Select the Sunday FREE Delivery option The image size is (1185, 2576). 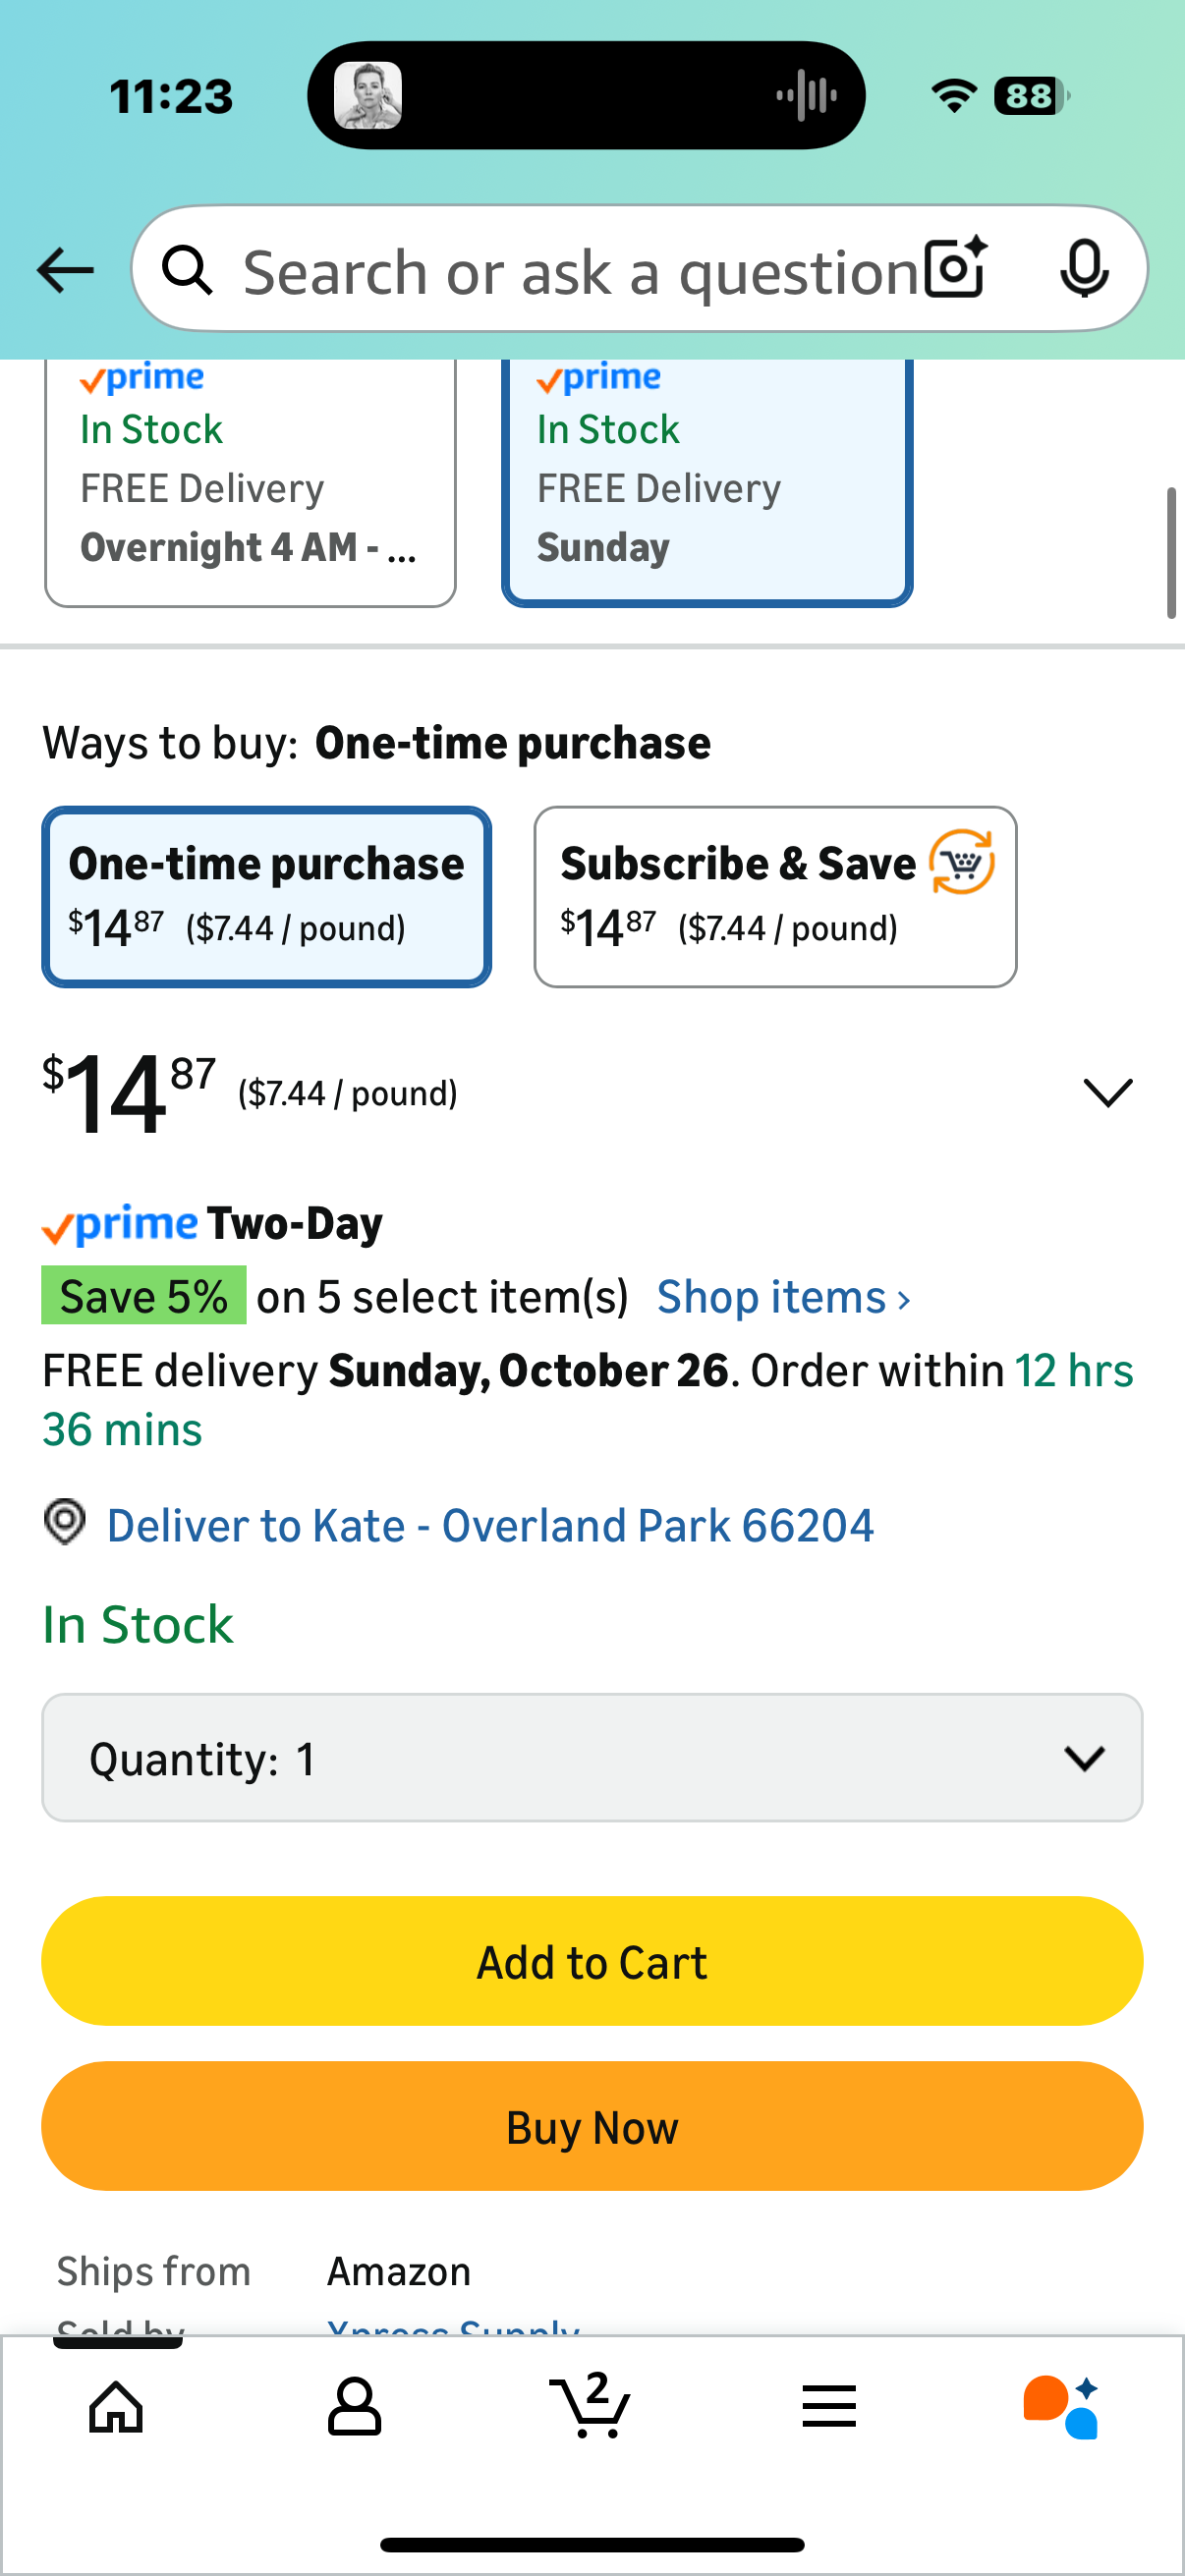pos(707,480)
